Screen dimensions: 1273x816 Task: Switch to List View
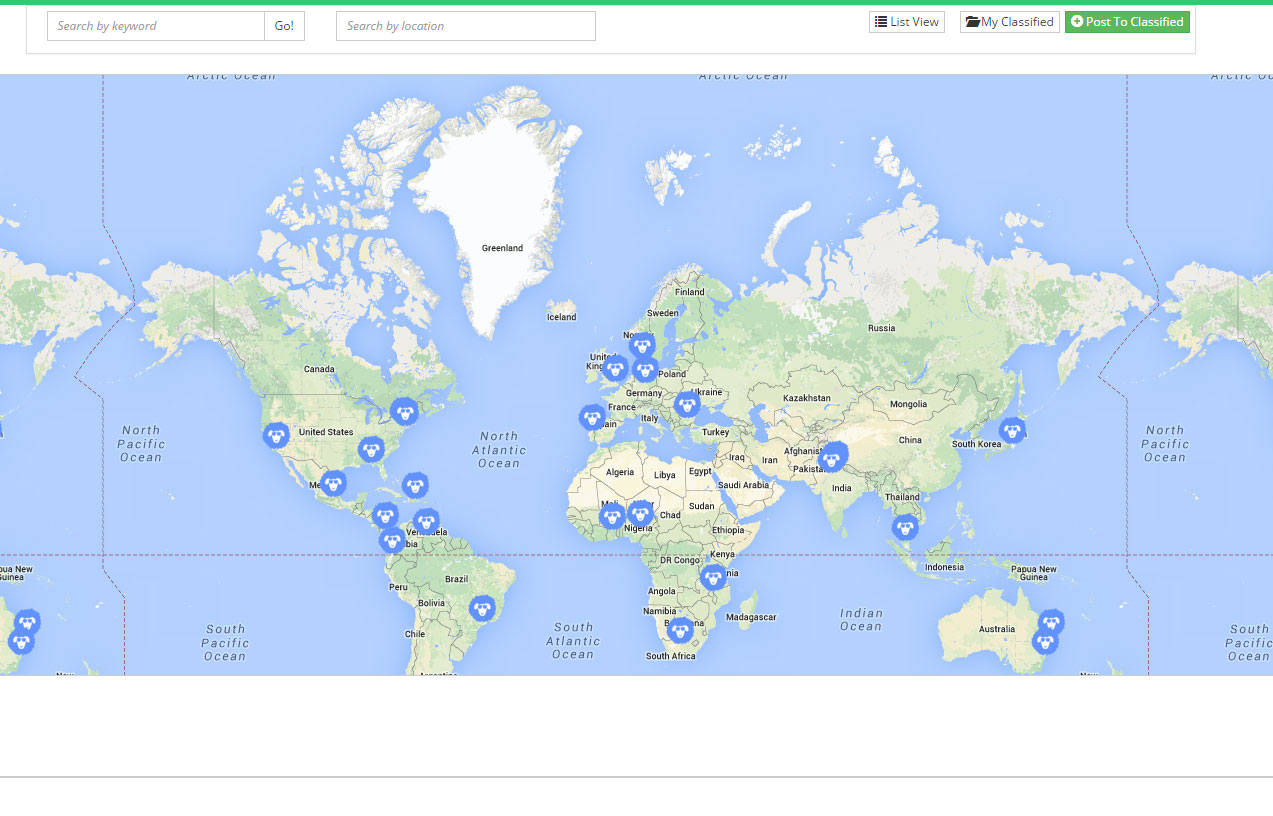click(x=906, y=22)
